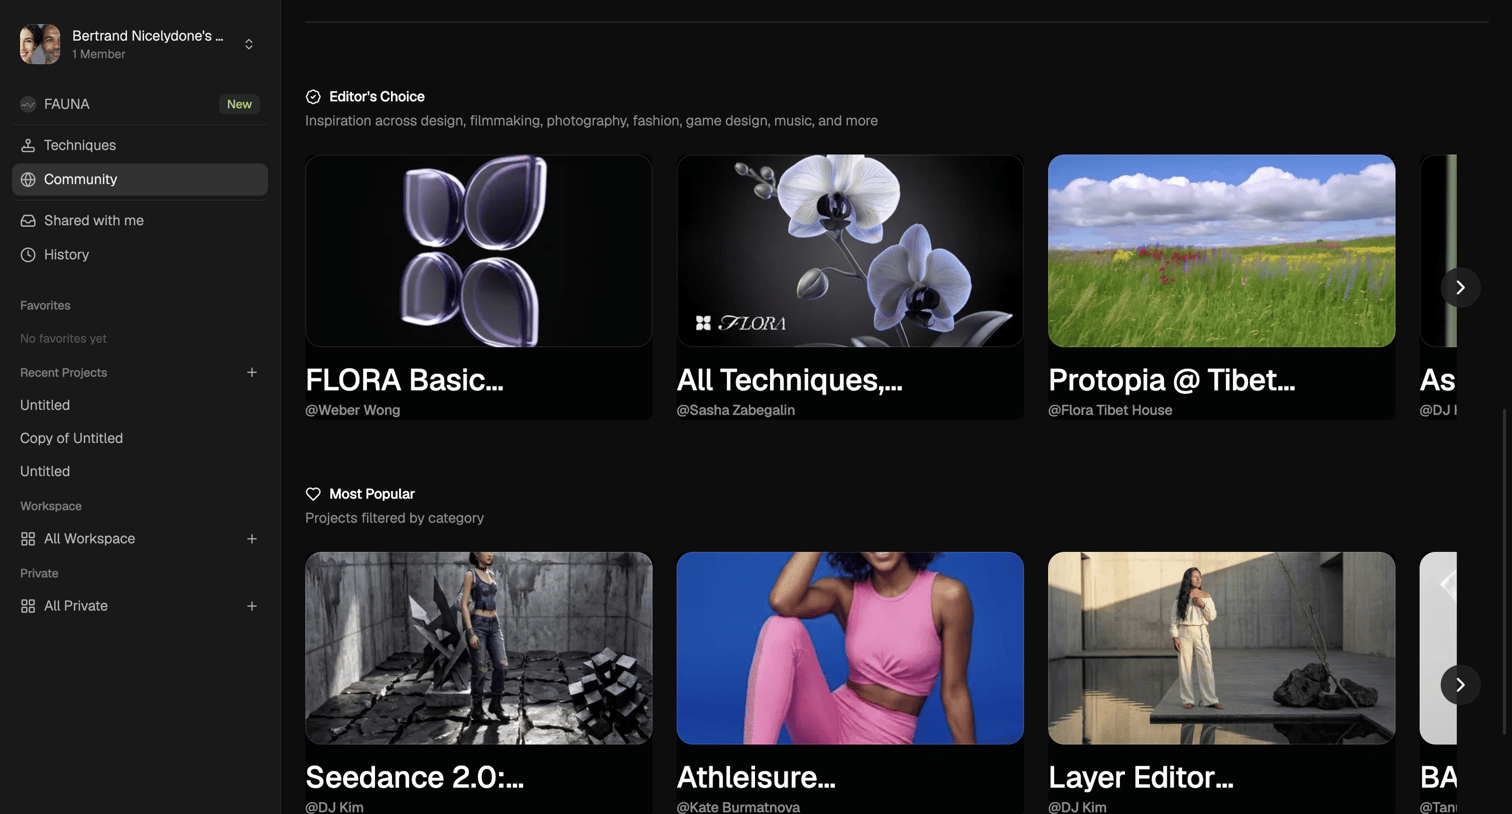Expand the workspace switcher chevron
Viewport: 1512px width, 814px height.
pyautogui.click(x=249, y=44)
